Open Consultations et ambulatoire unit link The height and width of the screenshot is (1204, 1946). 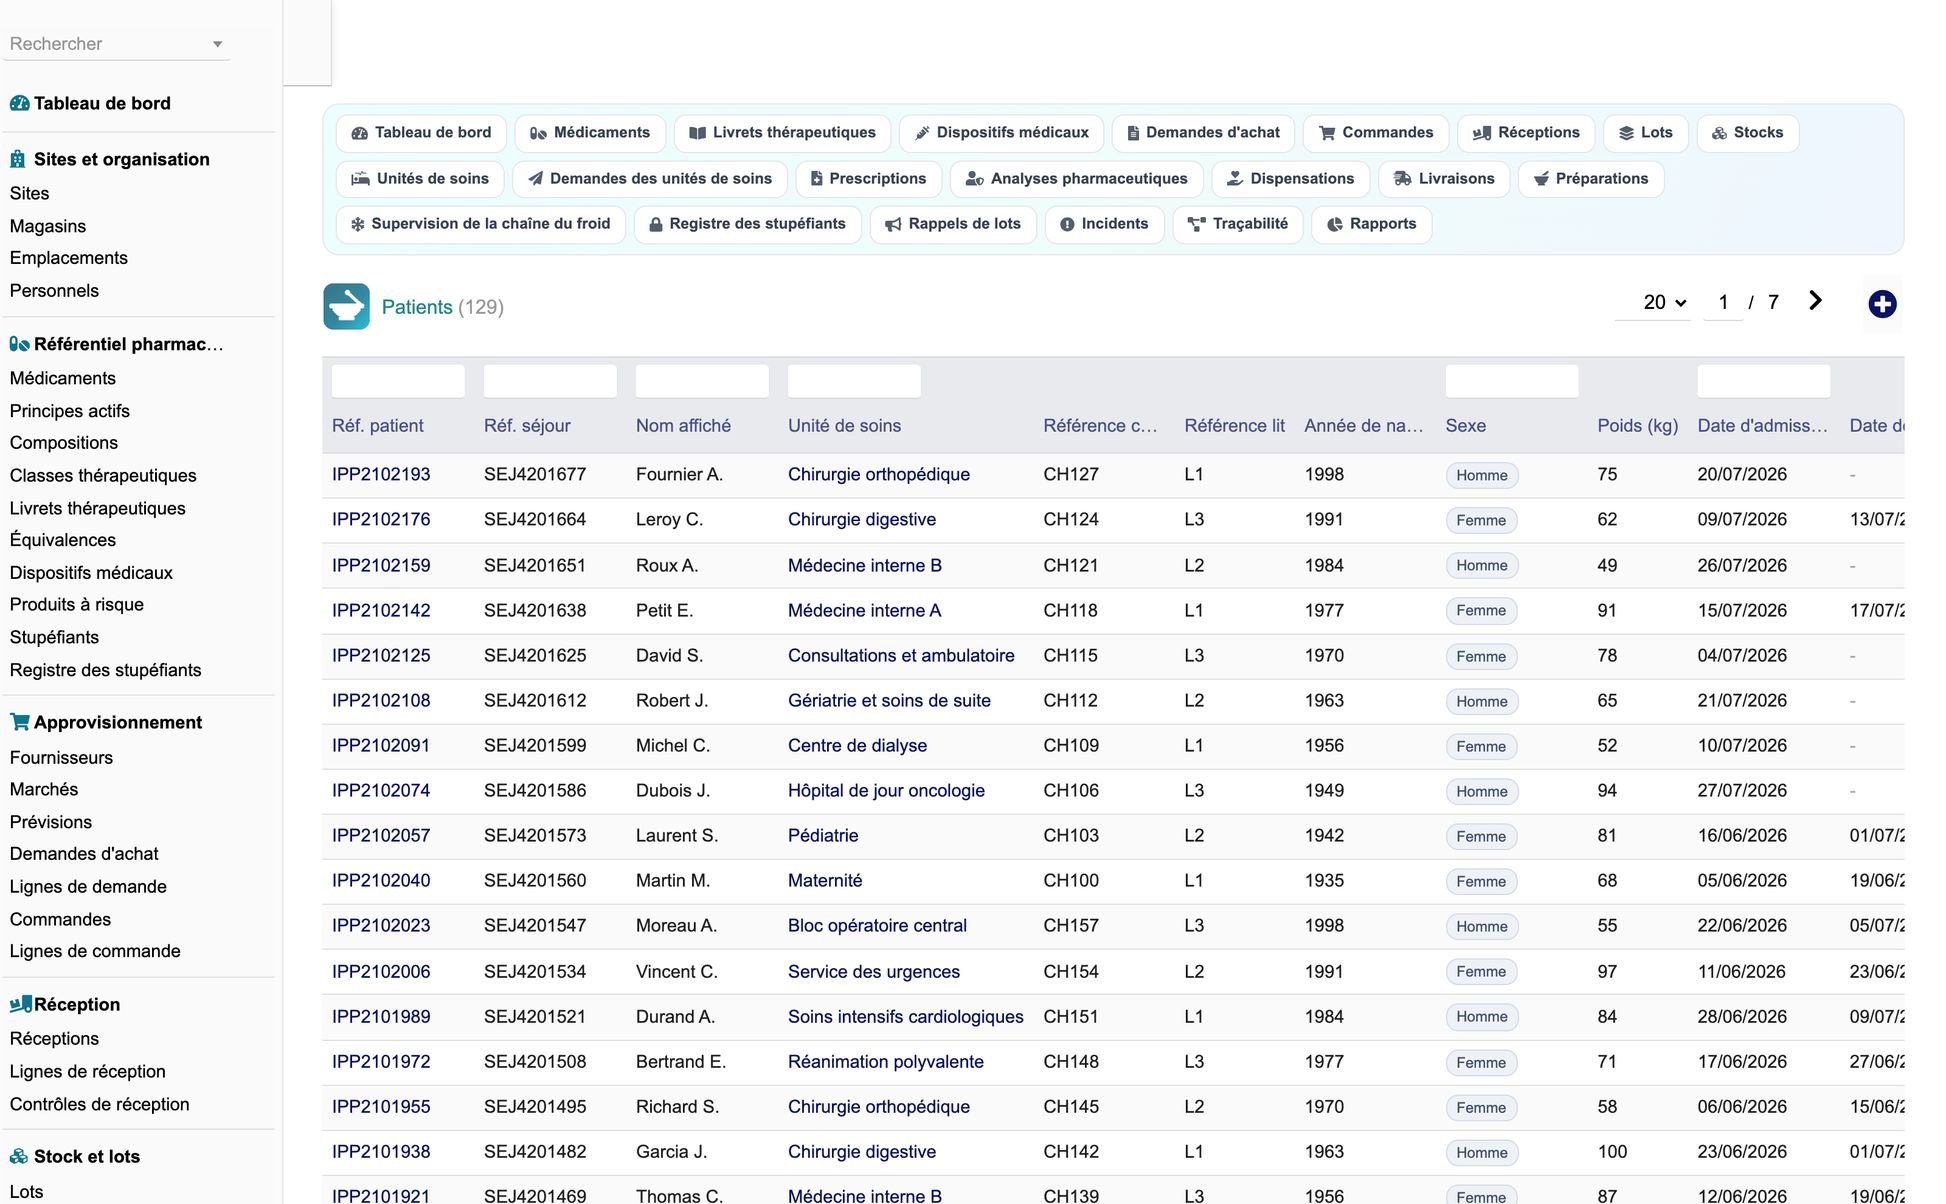click(x=901, y=656)
